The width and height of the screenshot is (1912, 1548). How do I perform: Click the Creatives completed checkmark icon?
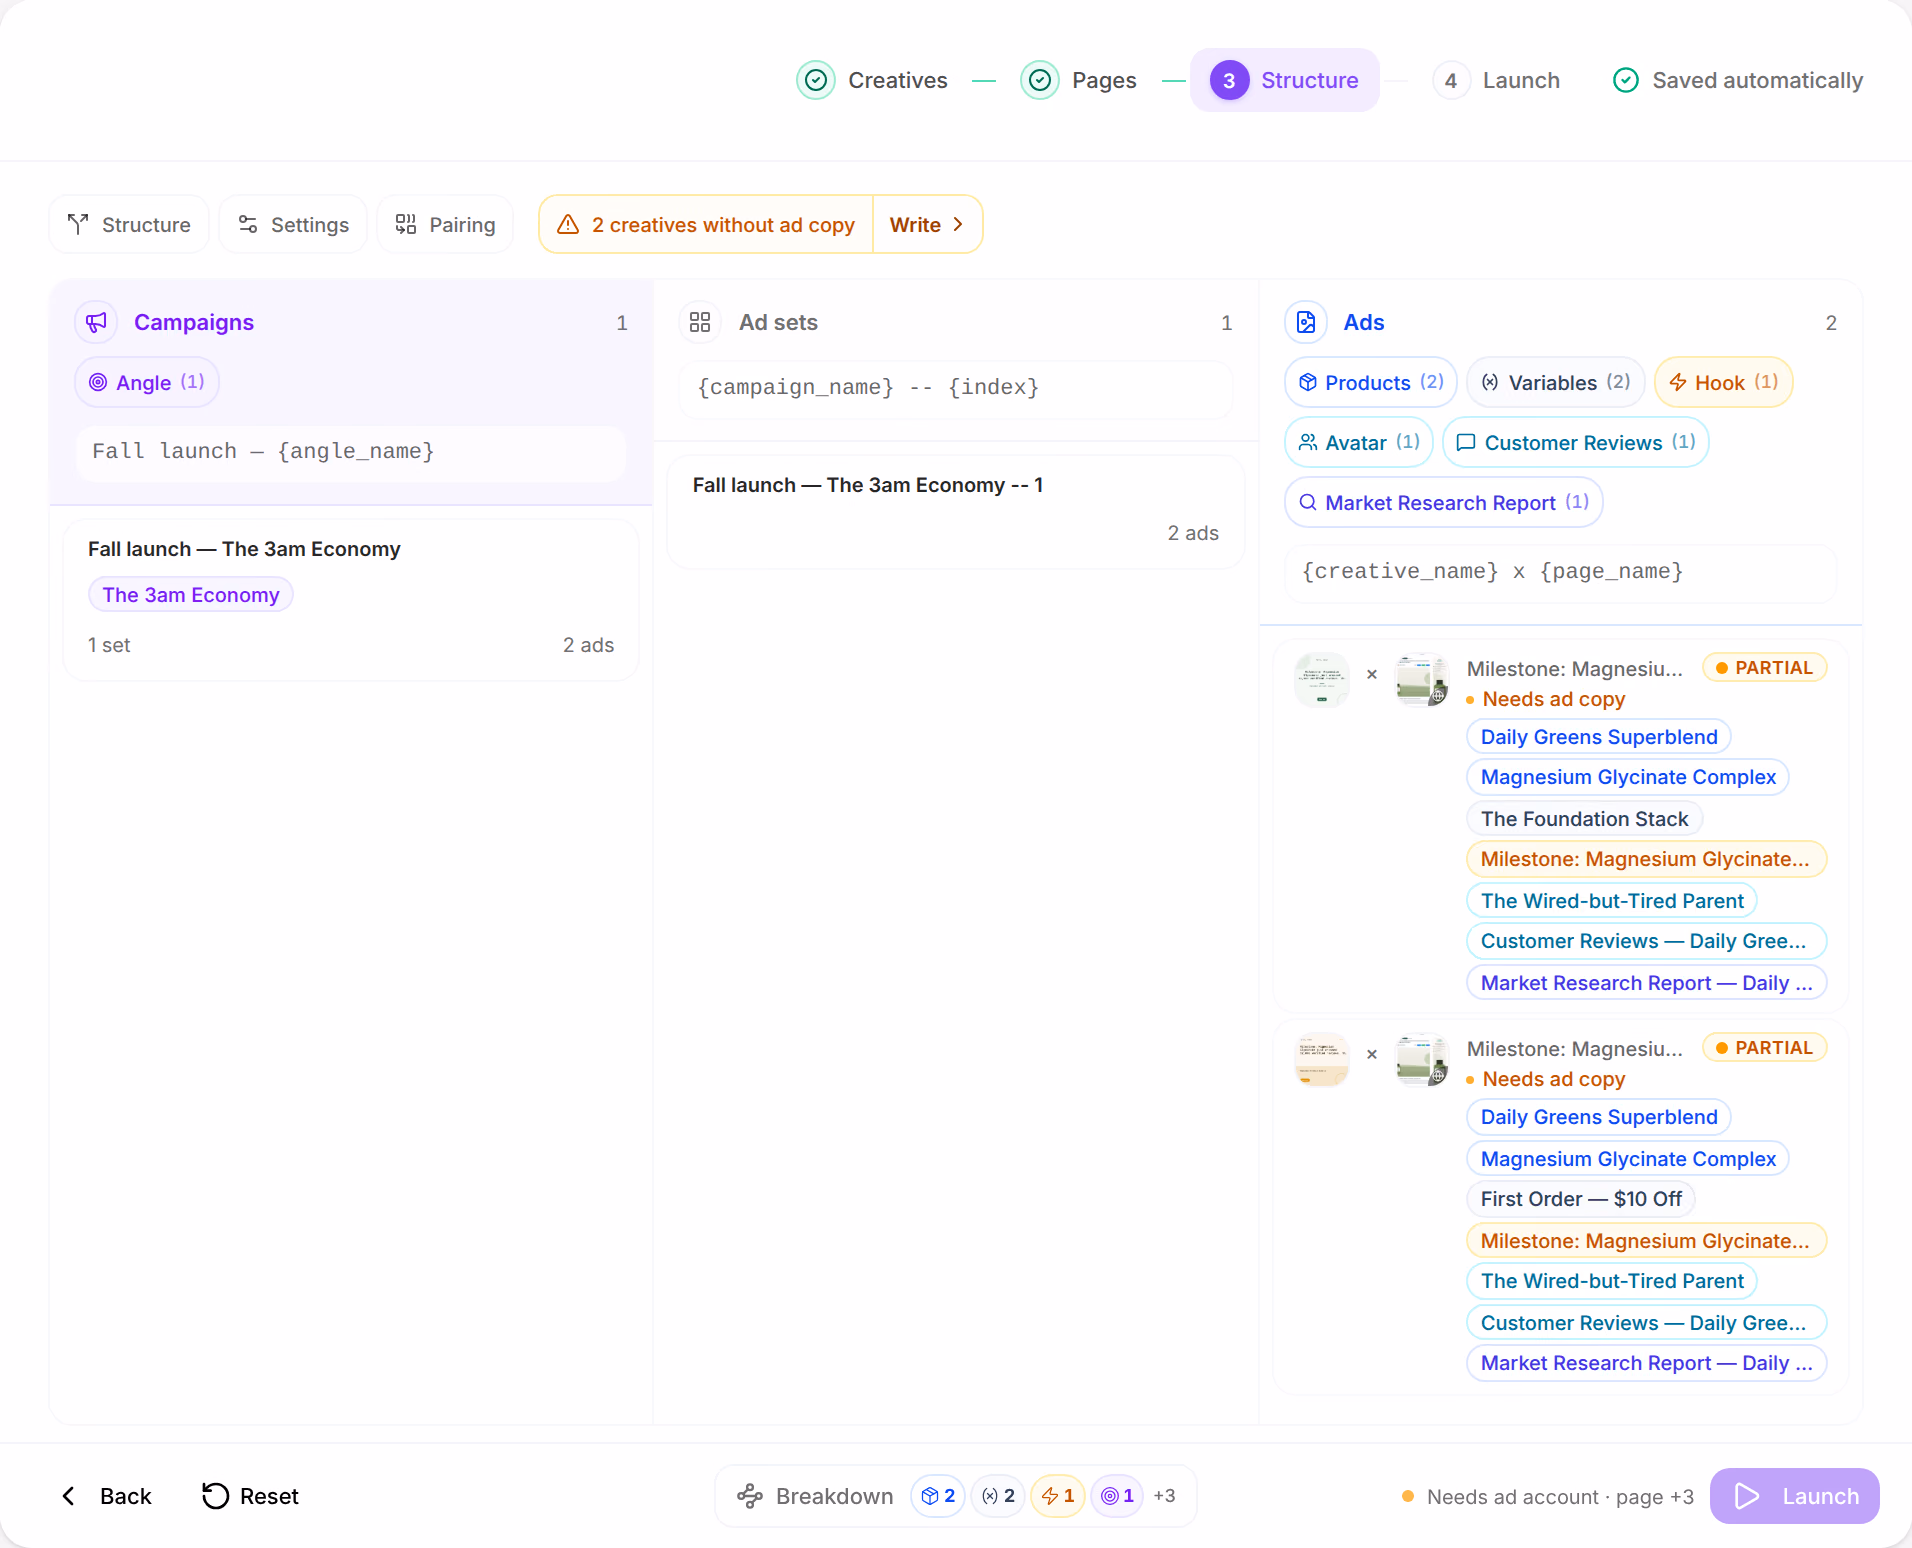pyautogui.click(x=816, y=80)
